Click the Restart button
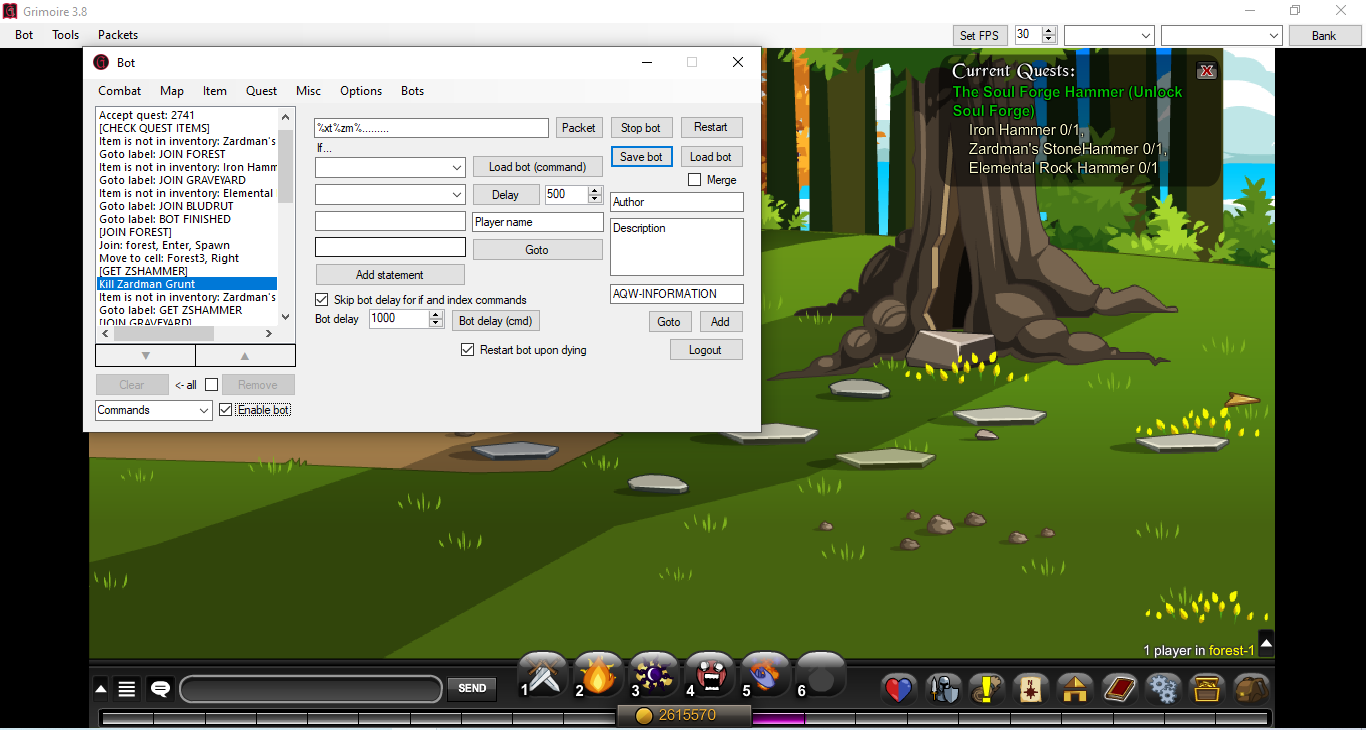 click(x=711, y=128)
